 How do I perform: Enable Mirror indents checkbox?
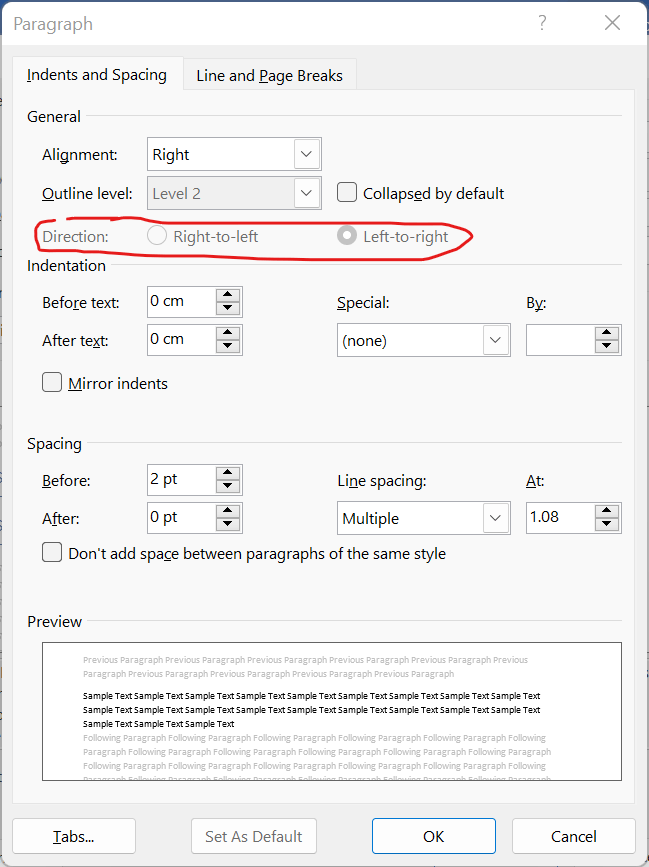tap(52, 383)
